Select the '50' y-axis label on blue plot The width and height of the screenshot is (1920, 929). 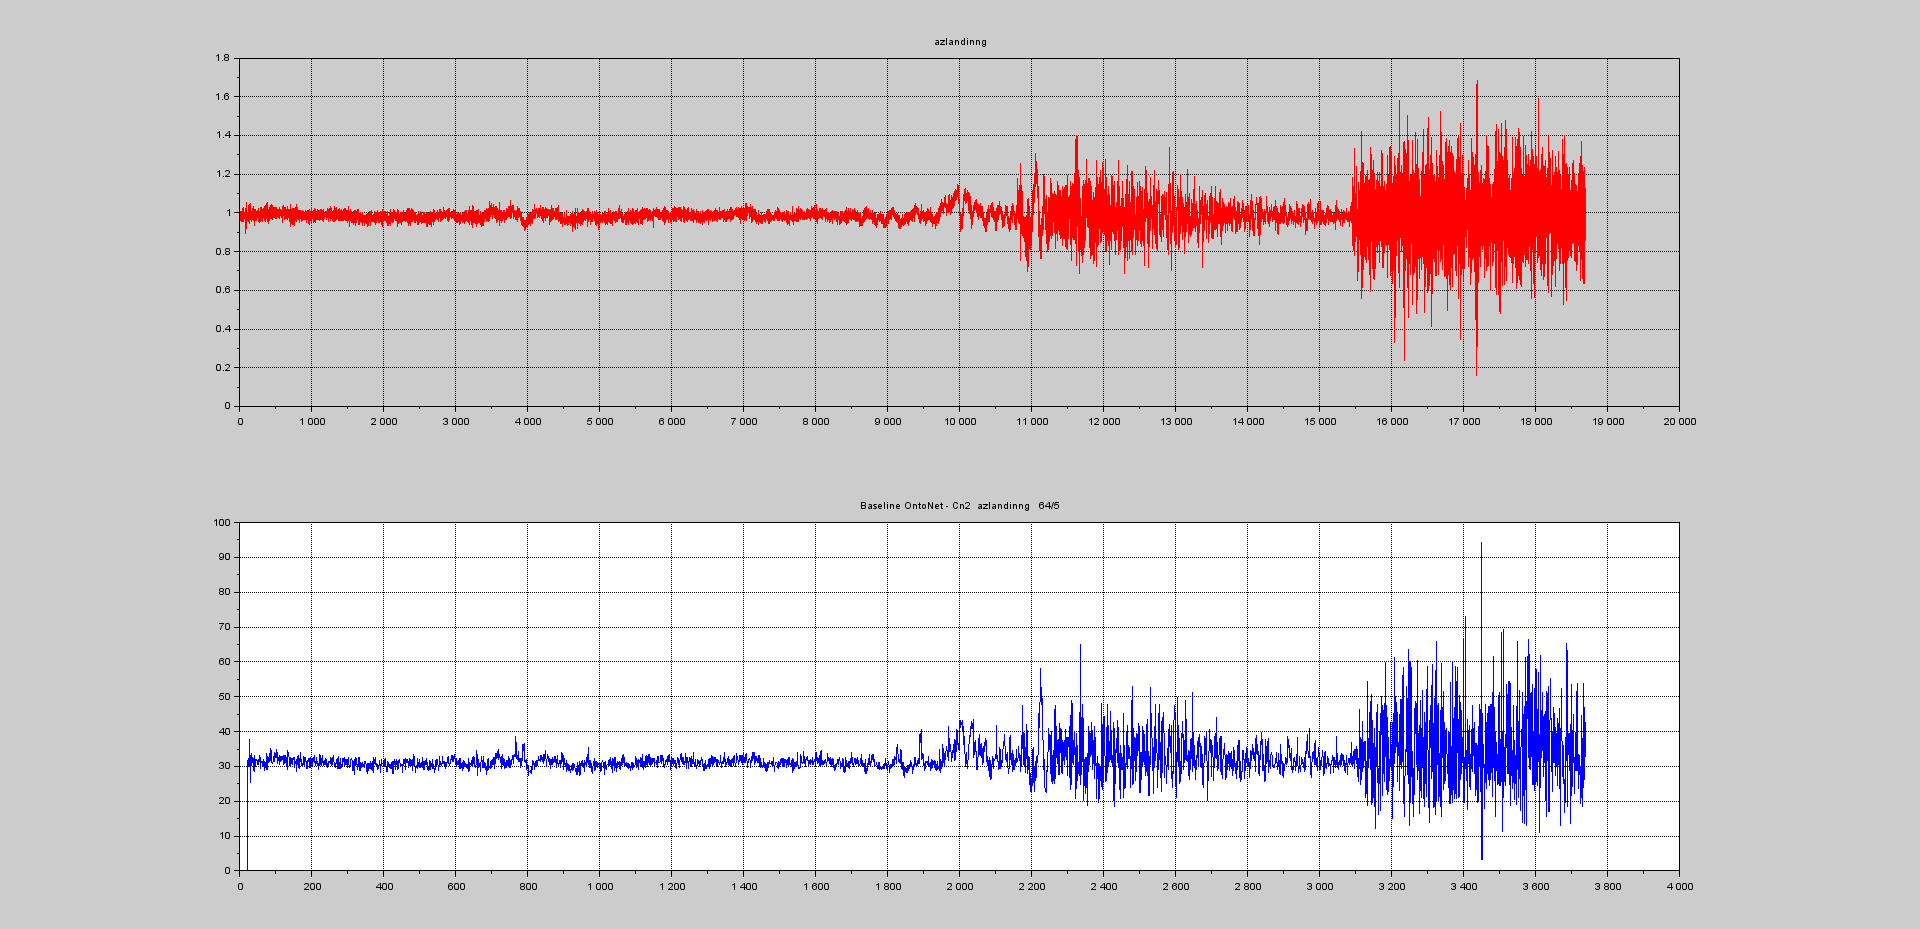coord(224,697)
